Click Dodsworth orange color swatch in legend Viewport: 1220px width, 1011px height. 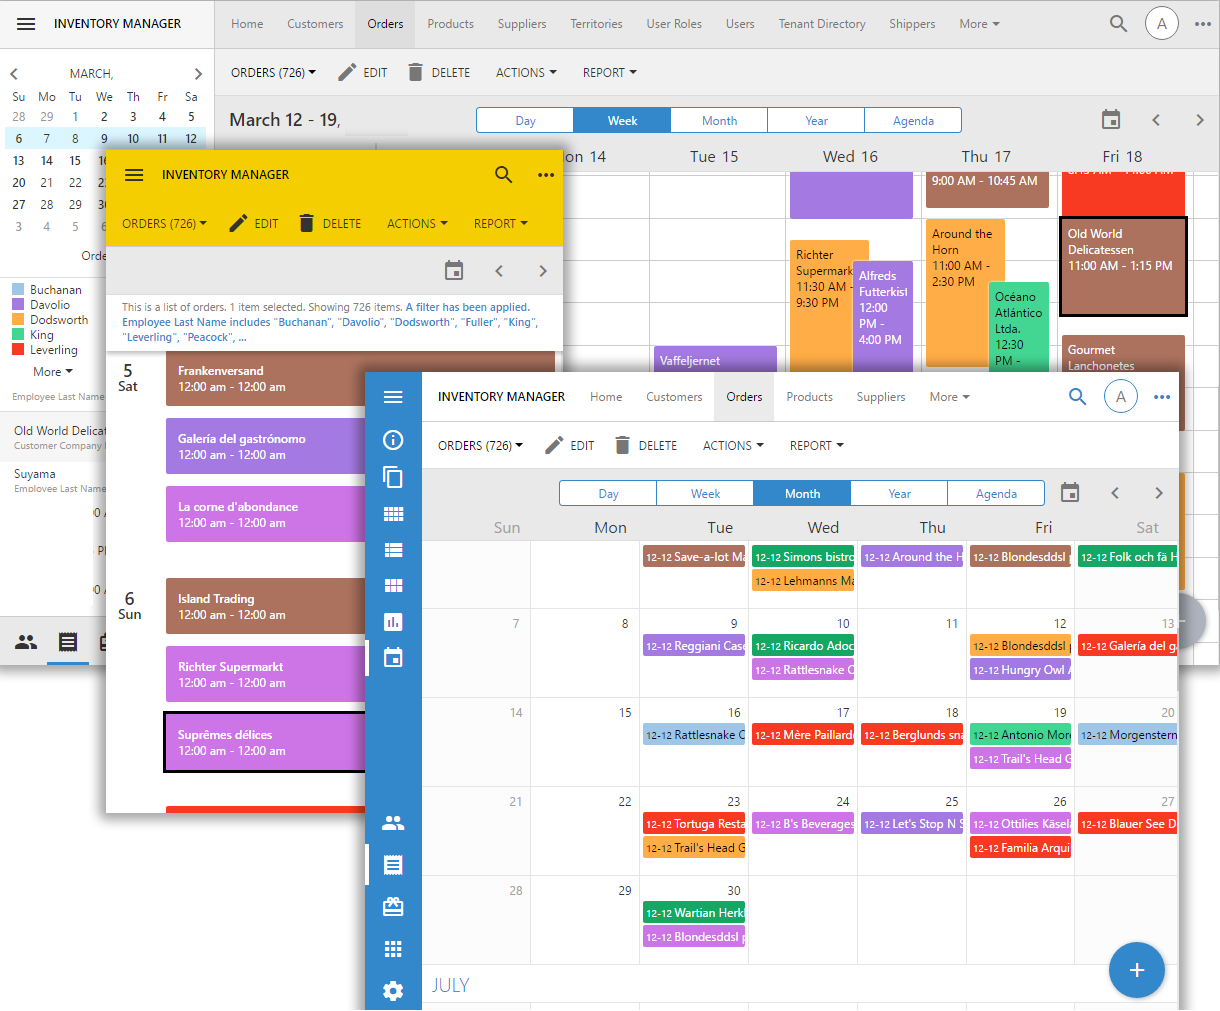(18, 320)
